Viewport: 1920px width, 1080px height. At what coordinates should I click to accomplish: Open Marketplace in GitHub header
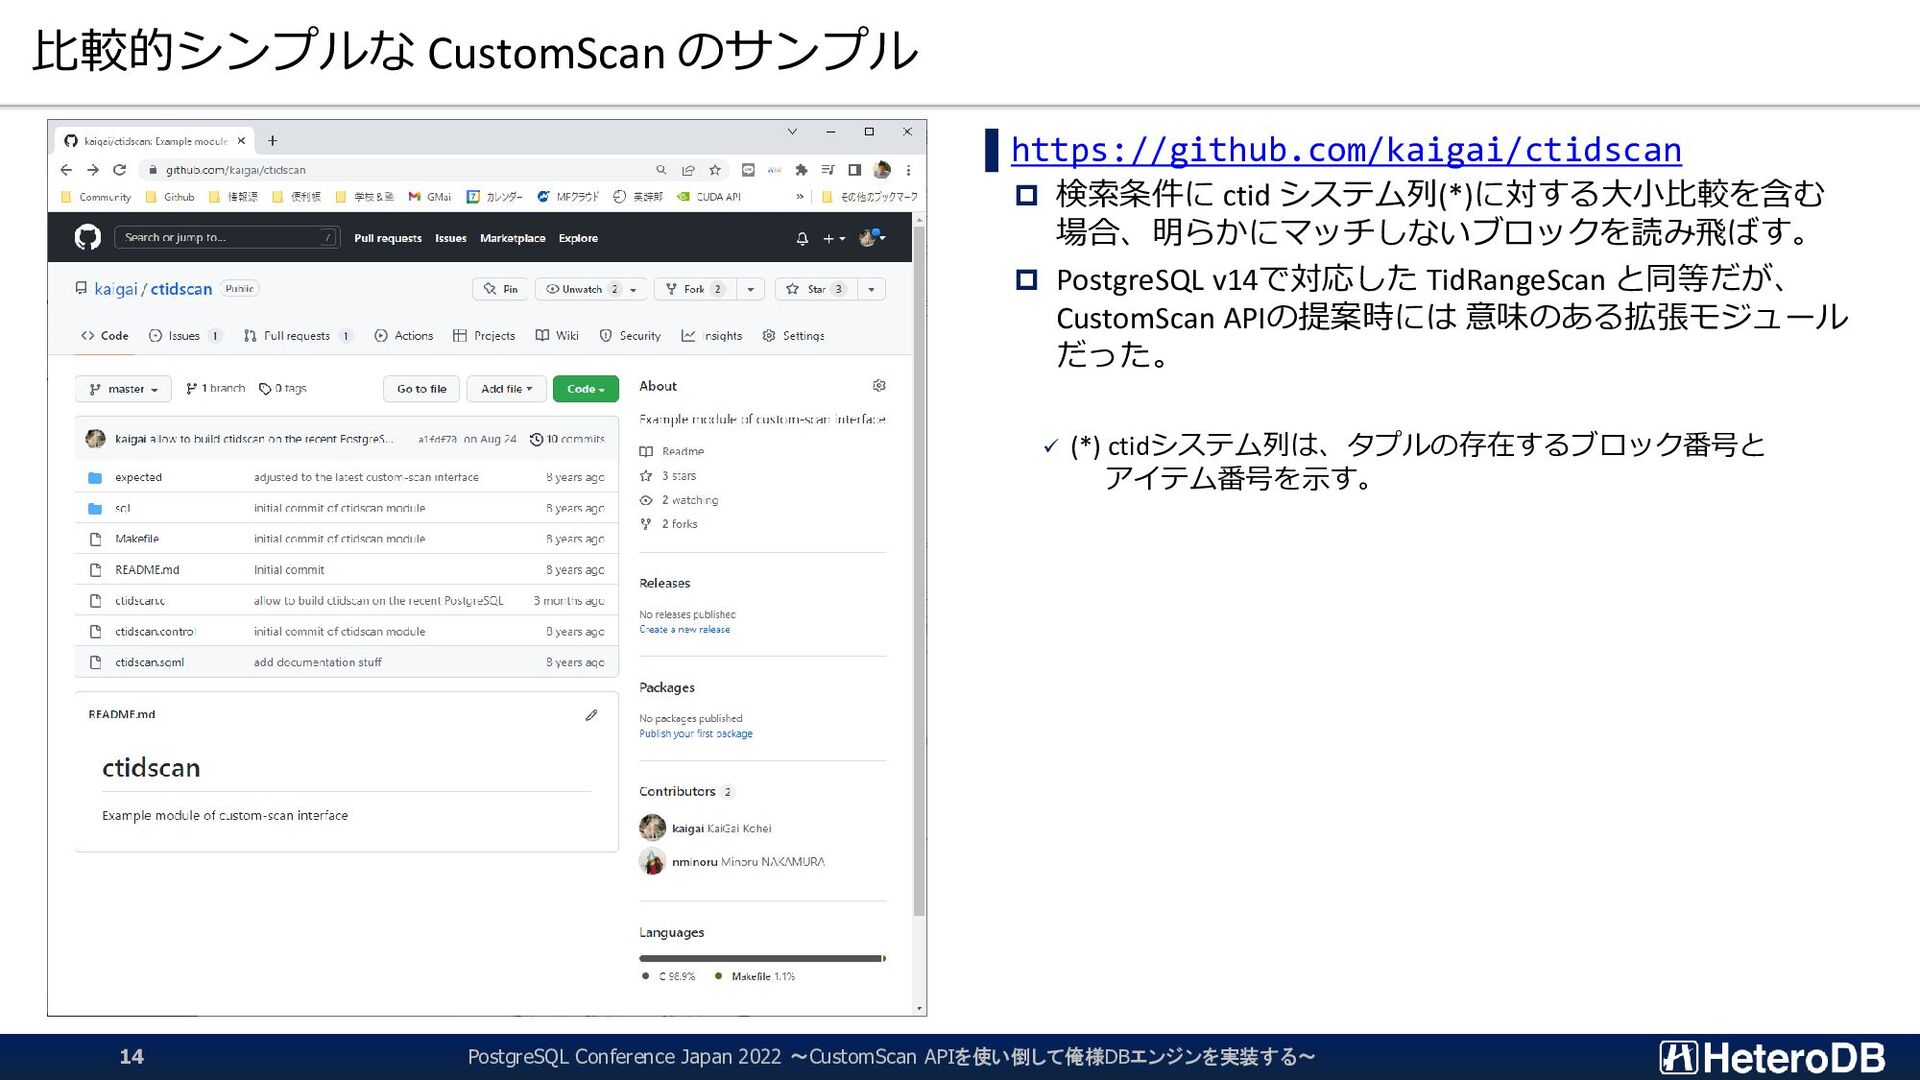513,238
